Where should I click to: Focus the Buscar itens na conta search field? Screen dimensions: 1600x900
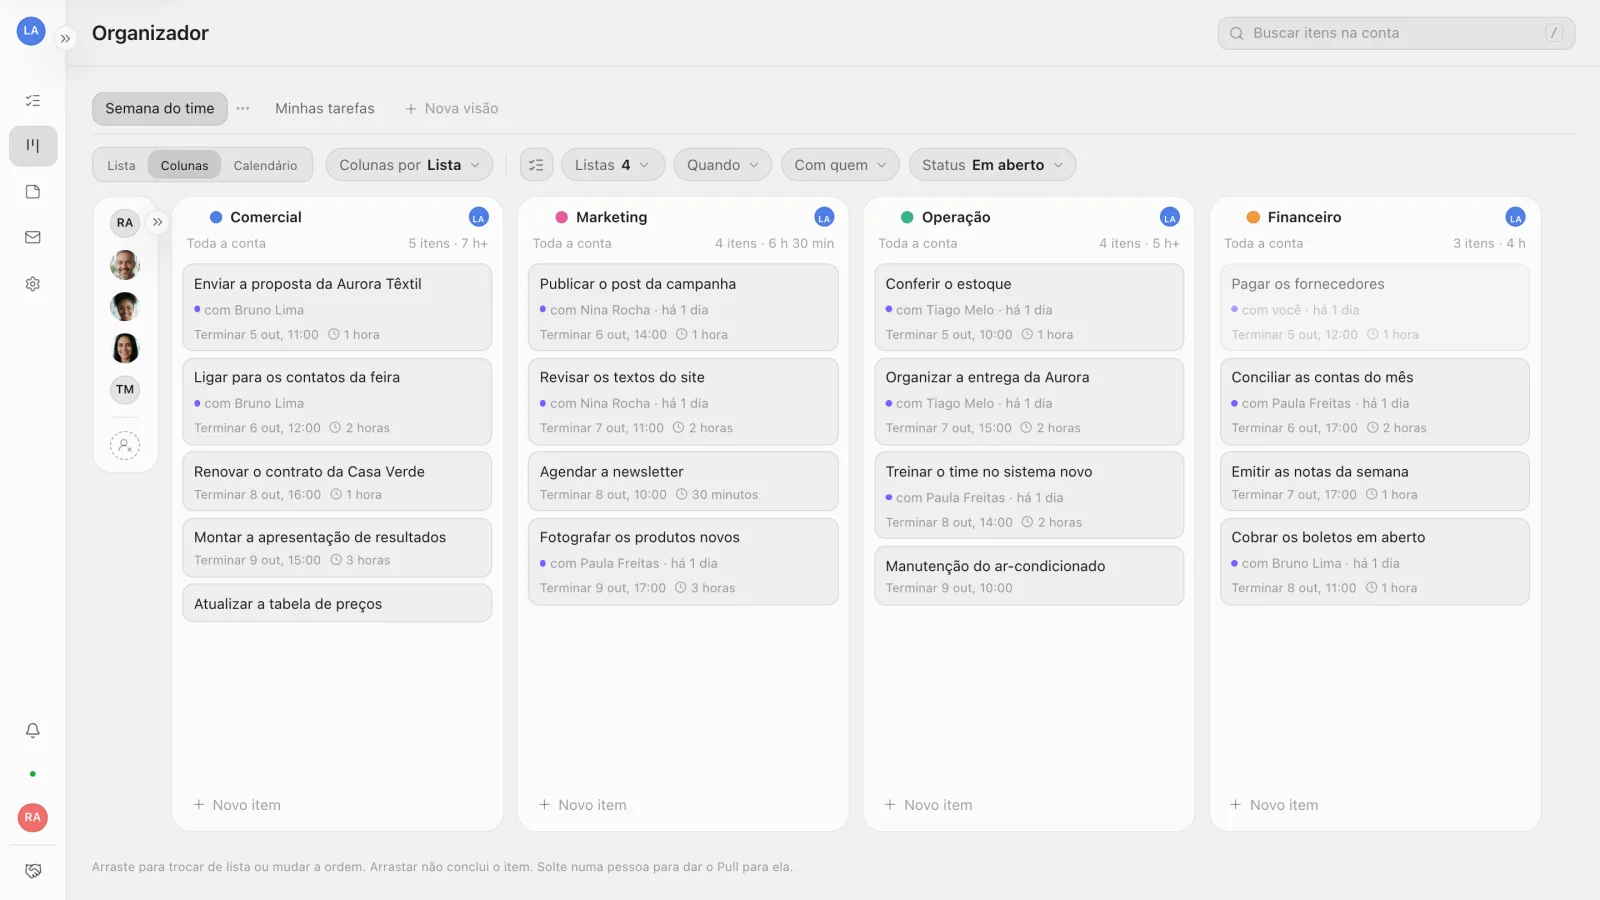[1396, 33]
